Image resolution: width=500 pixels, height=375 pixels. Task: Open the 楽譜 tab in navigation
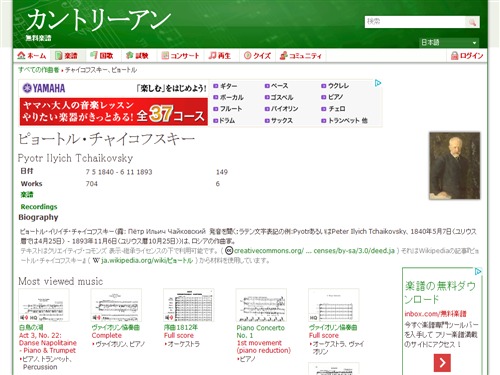tap(66, 56)
